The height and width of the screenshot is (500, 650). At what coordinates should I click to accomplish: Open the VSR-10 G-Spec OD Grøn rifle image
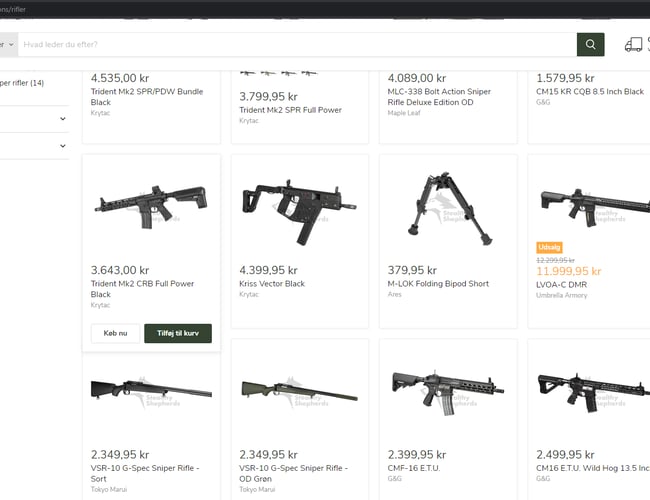[299, 391]
